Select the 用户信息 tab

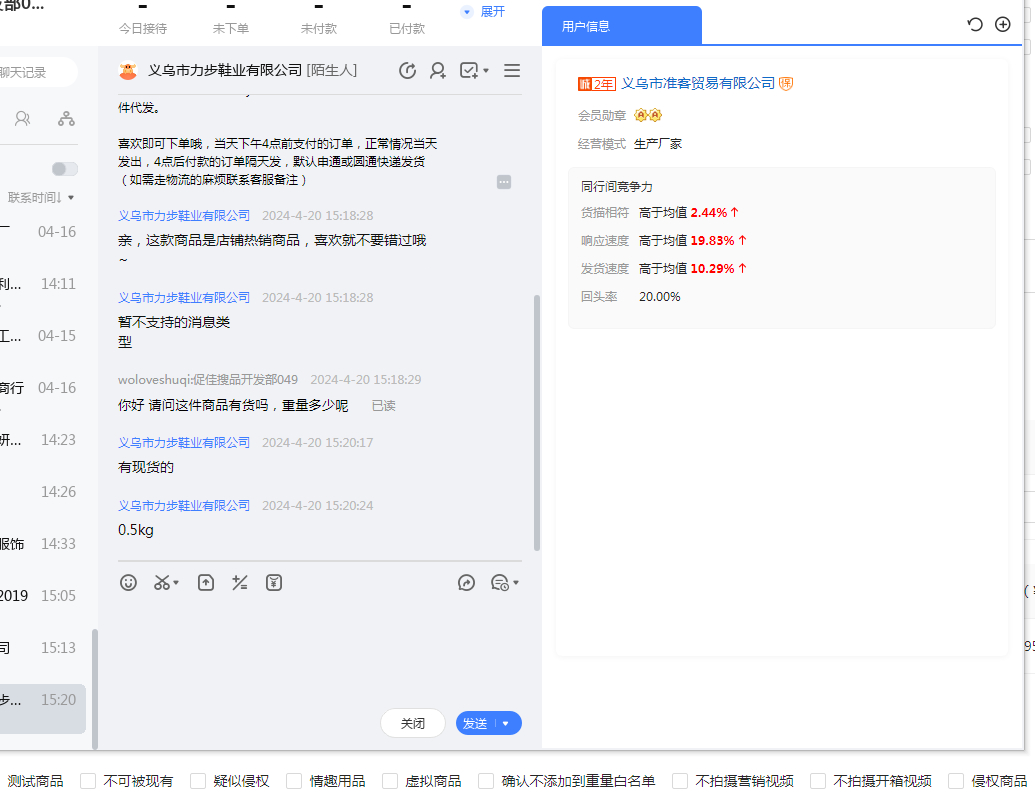click(586, 26)
